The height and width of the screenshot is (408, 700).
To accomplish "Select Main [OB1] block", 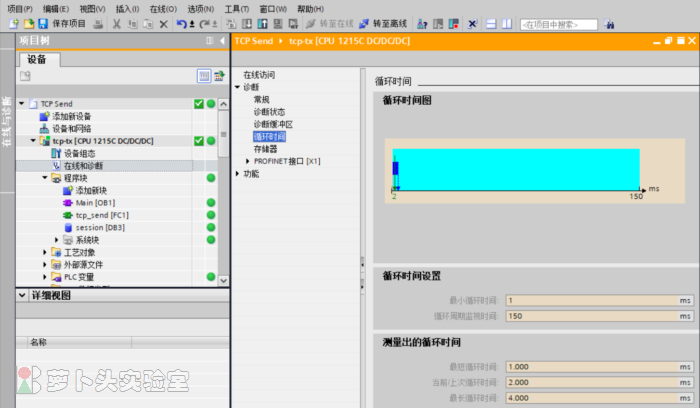I will click(95, 203).
